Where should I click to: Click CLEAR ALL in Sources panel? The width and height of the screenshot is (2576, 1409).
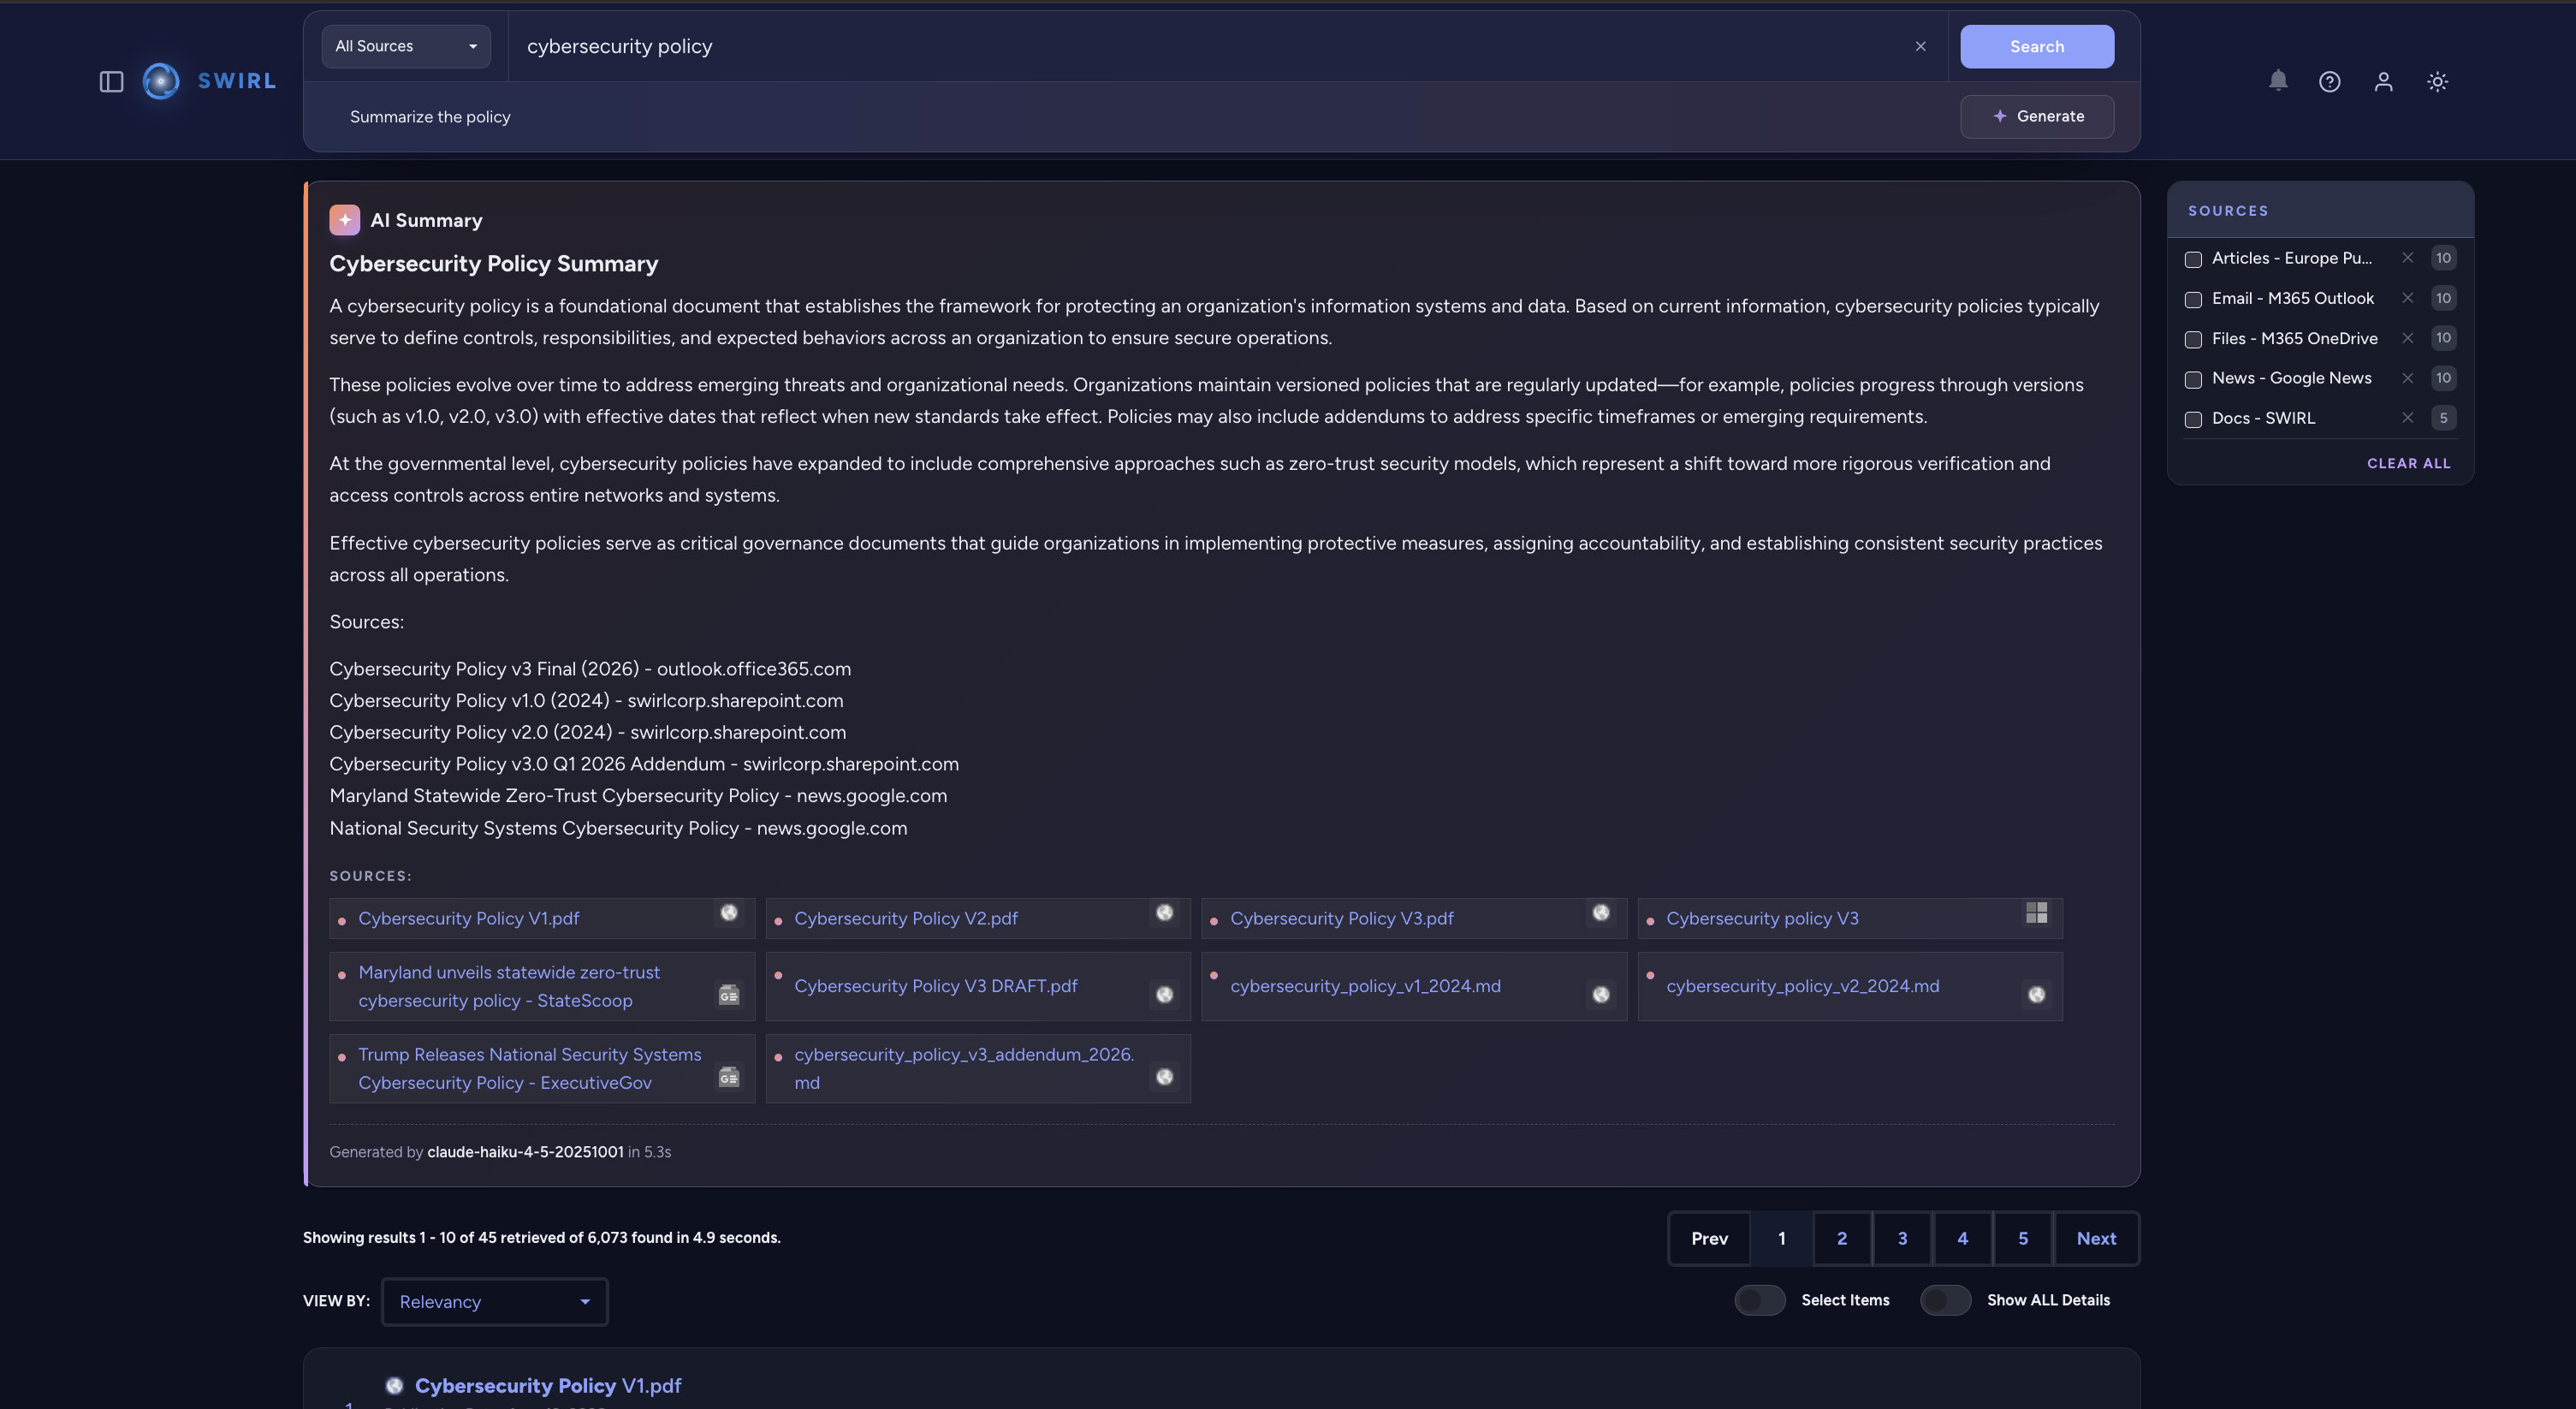click(x=2408, y=464)
